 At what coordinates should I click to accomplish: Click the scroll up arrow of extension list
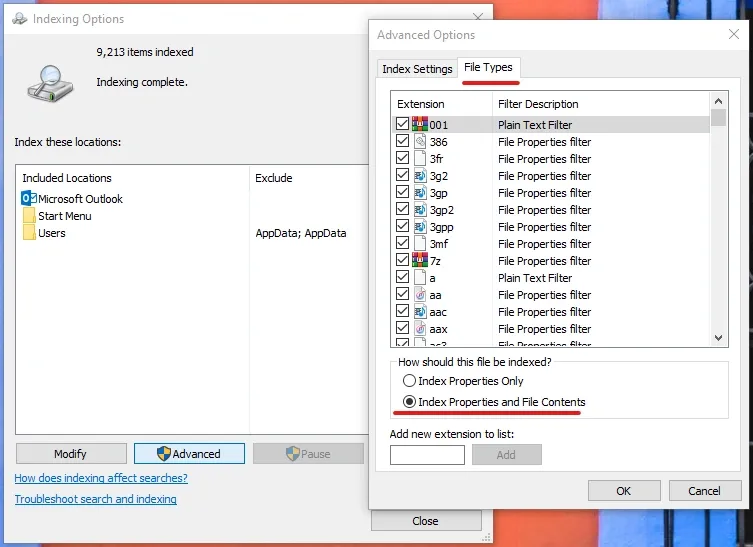718,101
